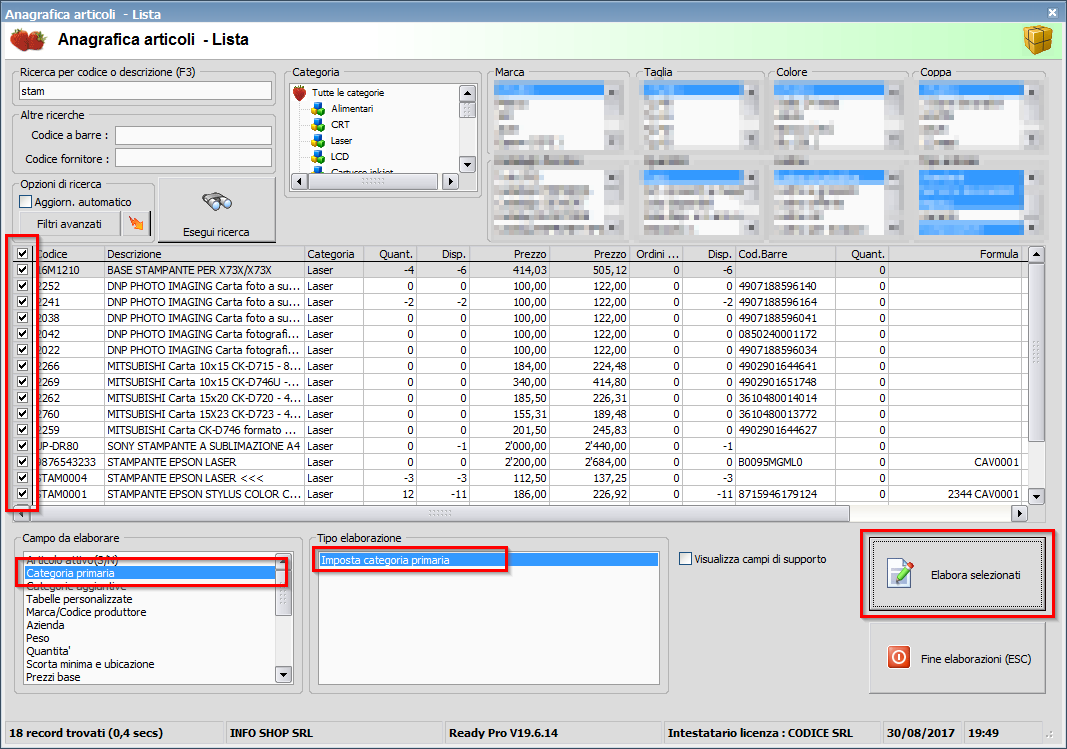
Task: Click scroll down arrow of article table
Action: (1036, 496)
